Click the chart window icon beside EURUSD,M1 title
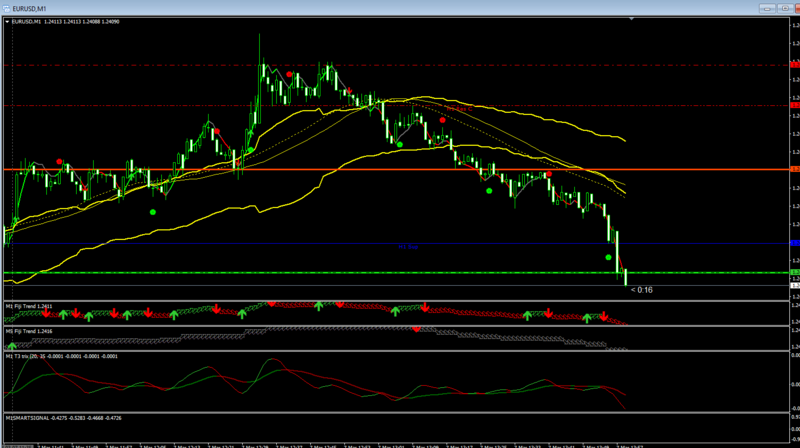 [x=6, y=8]
